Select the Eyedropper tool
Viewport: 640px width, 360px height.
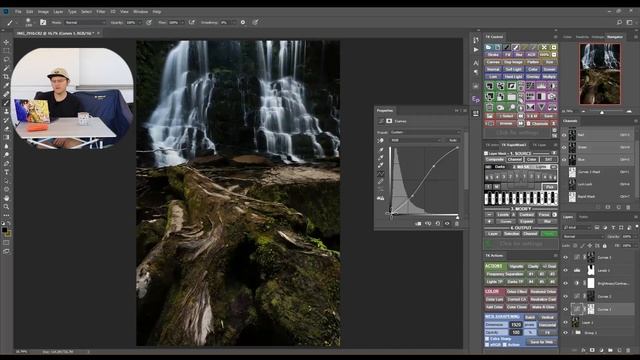click(6, 85)
